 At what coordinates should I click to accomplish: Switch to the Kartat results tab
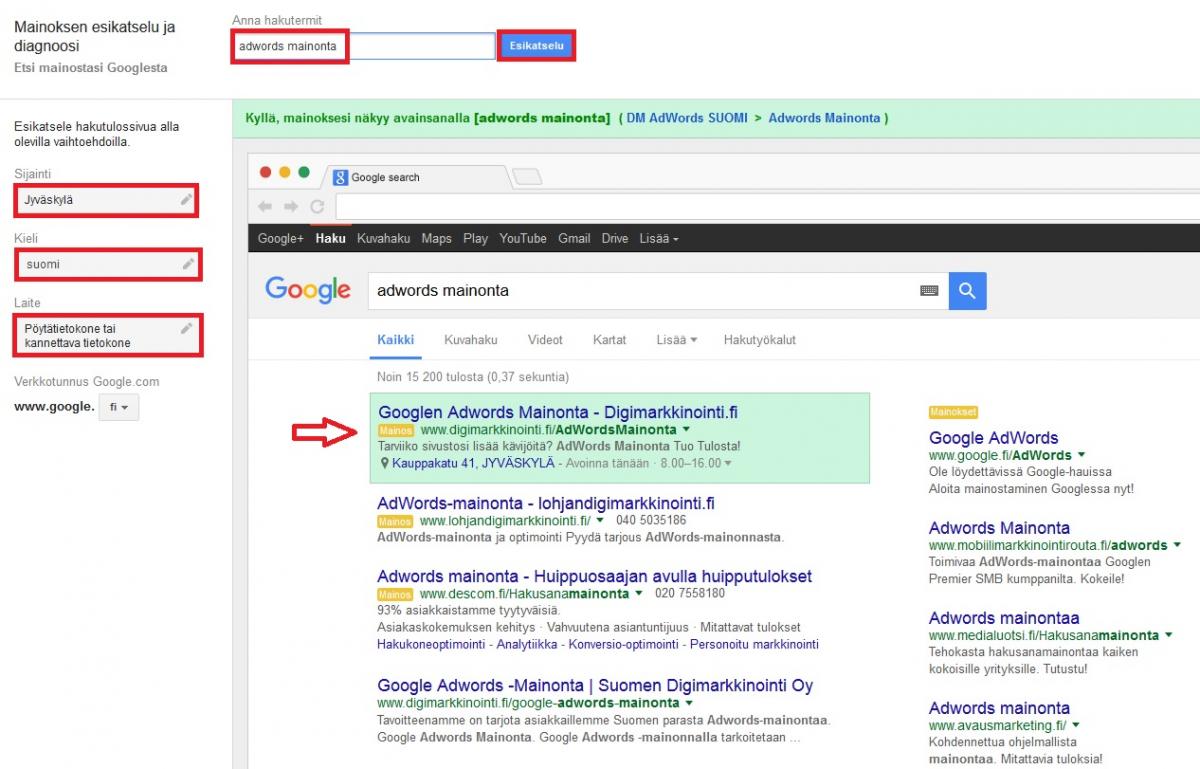(609, 340)
